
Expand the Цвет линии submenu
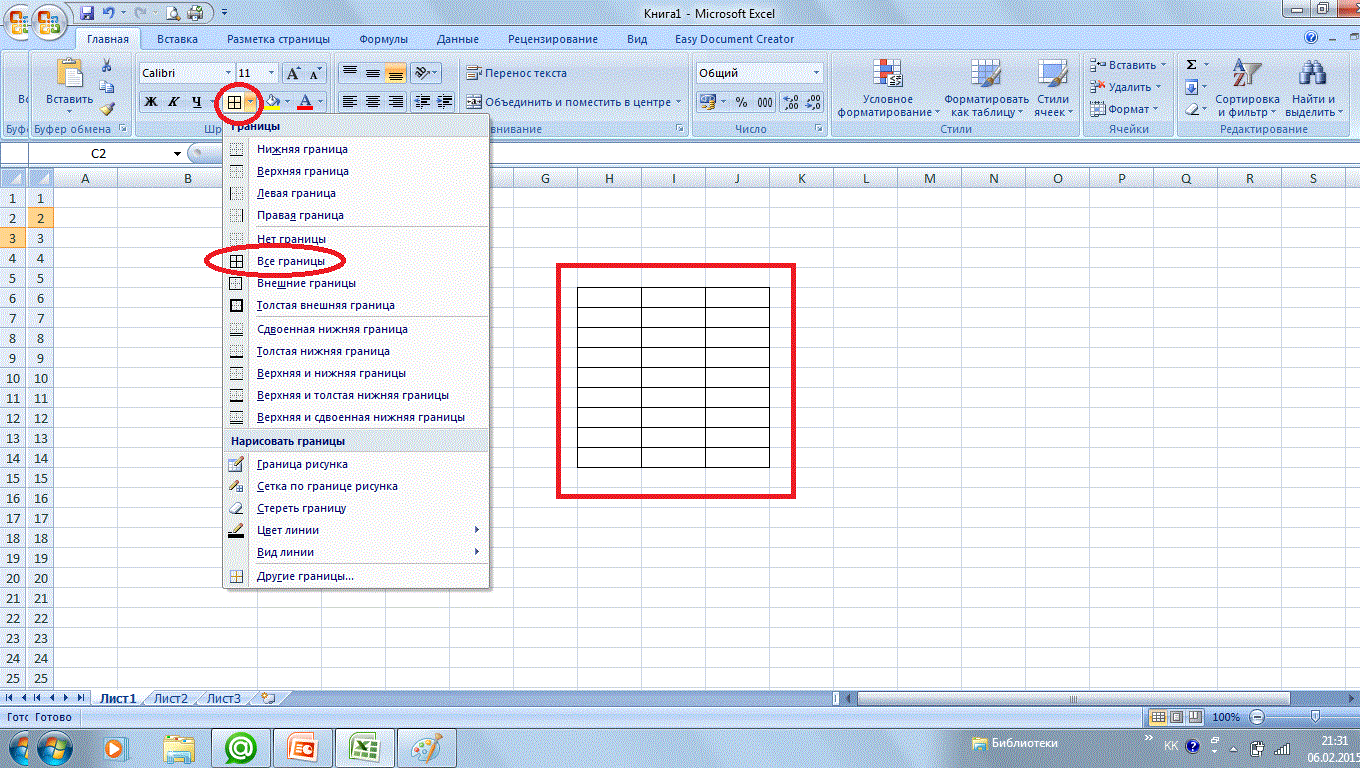[x=355, y=530]
